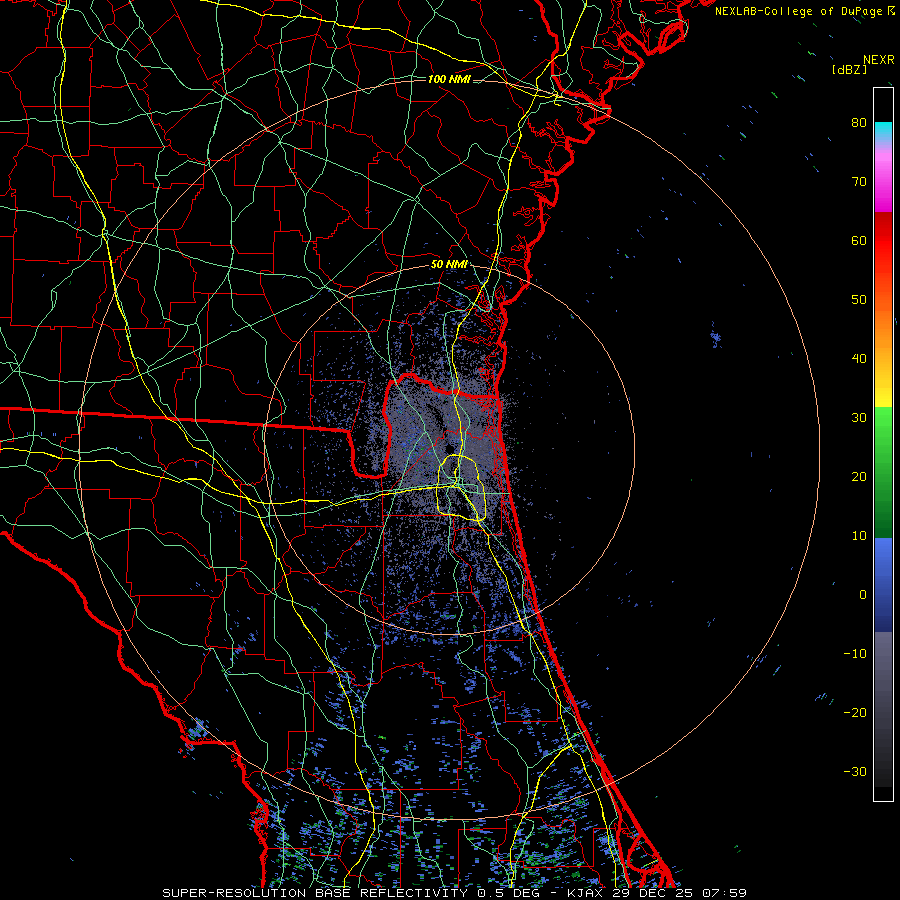Click the 0 dBZ scale value
Image resolution: width=900 pixels, height=900 pixels.
(863, 595)
